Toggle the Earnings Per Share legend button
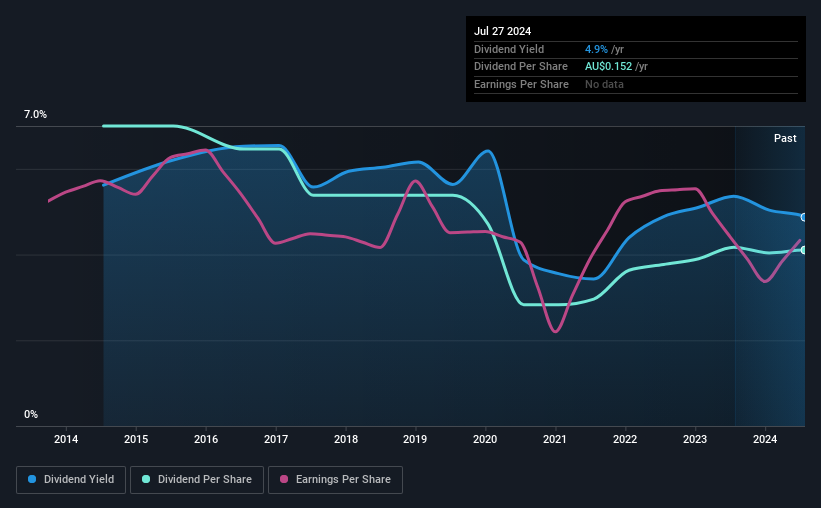Viewport: 821px width, 508px height. point(335,480)
